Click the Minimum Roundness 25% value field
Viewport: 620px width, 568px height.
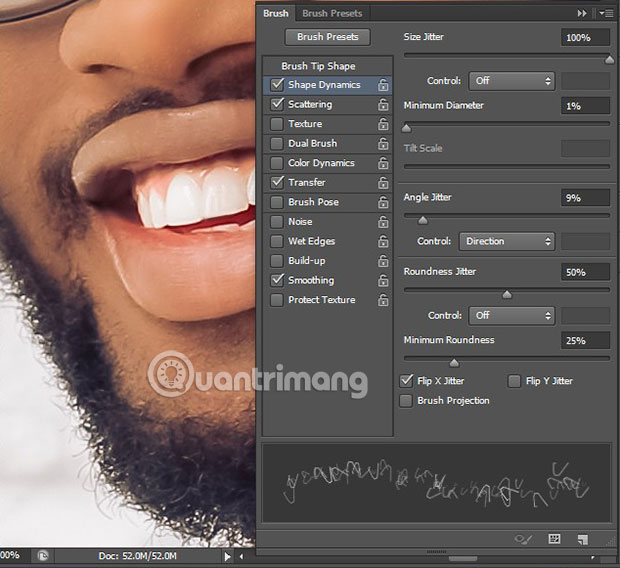pyautogui.click(x=585, y=341)
